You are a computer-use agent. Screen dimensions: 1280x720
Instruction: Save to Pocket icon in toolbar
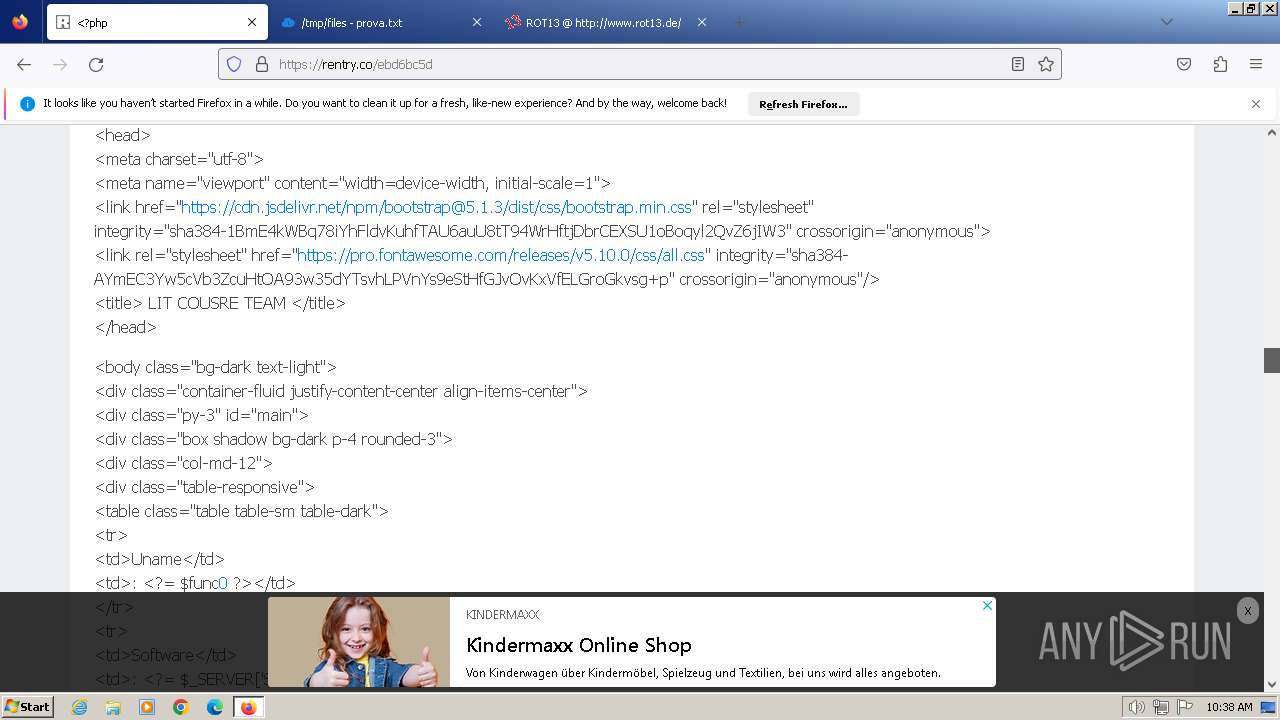(1184, 64)
